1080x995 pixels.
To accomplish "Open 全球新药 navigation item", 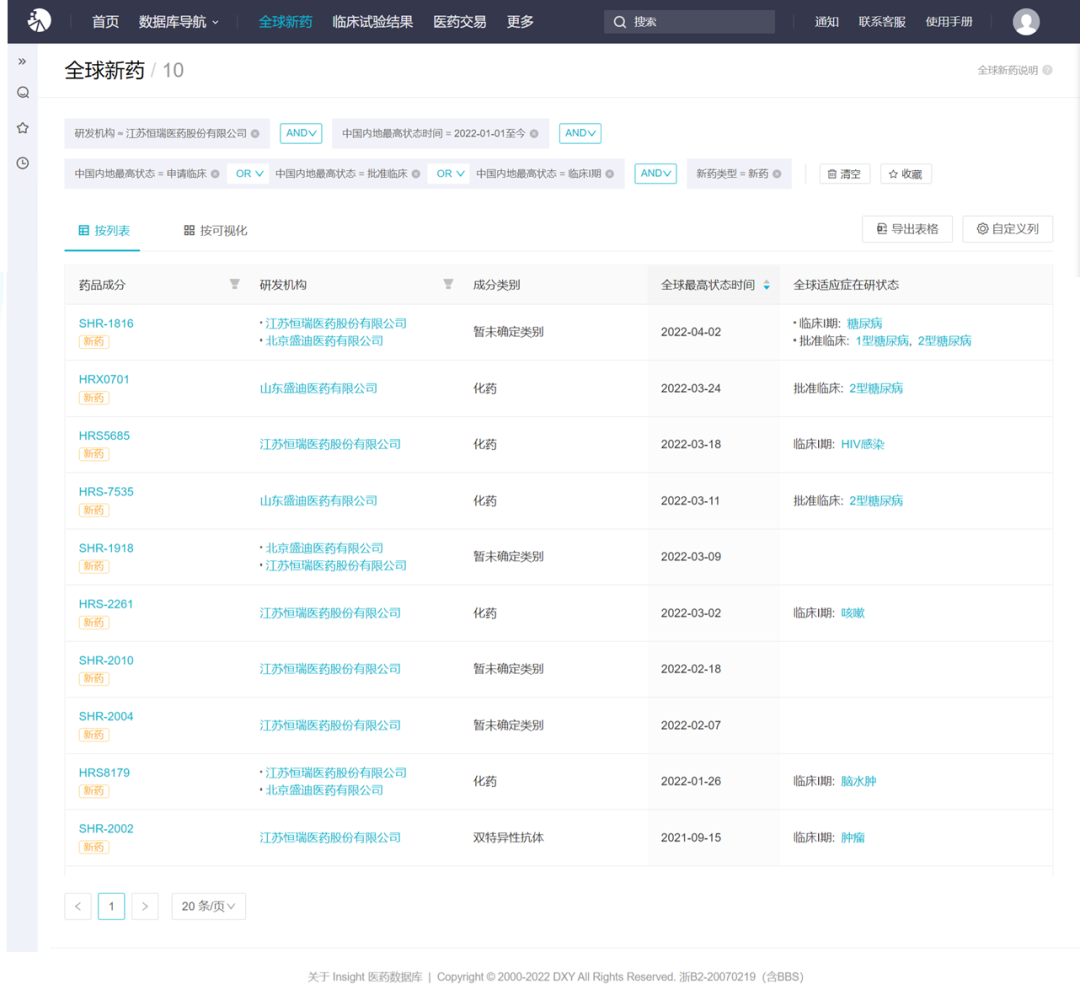I will pyautogui.click(x=285, y=22).
